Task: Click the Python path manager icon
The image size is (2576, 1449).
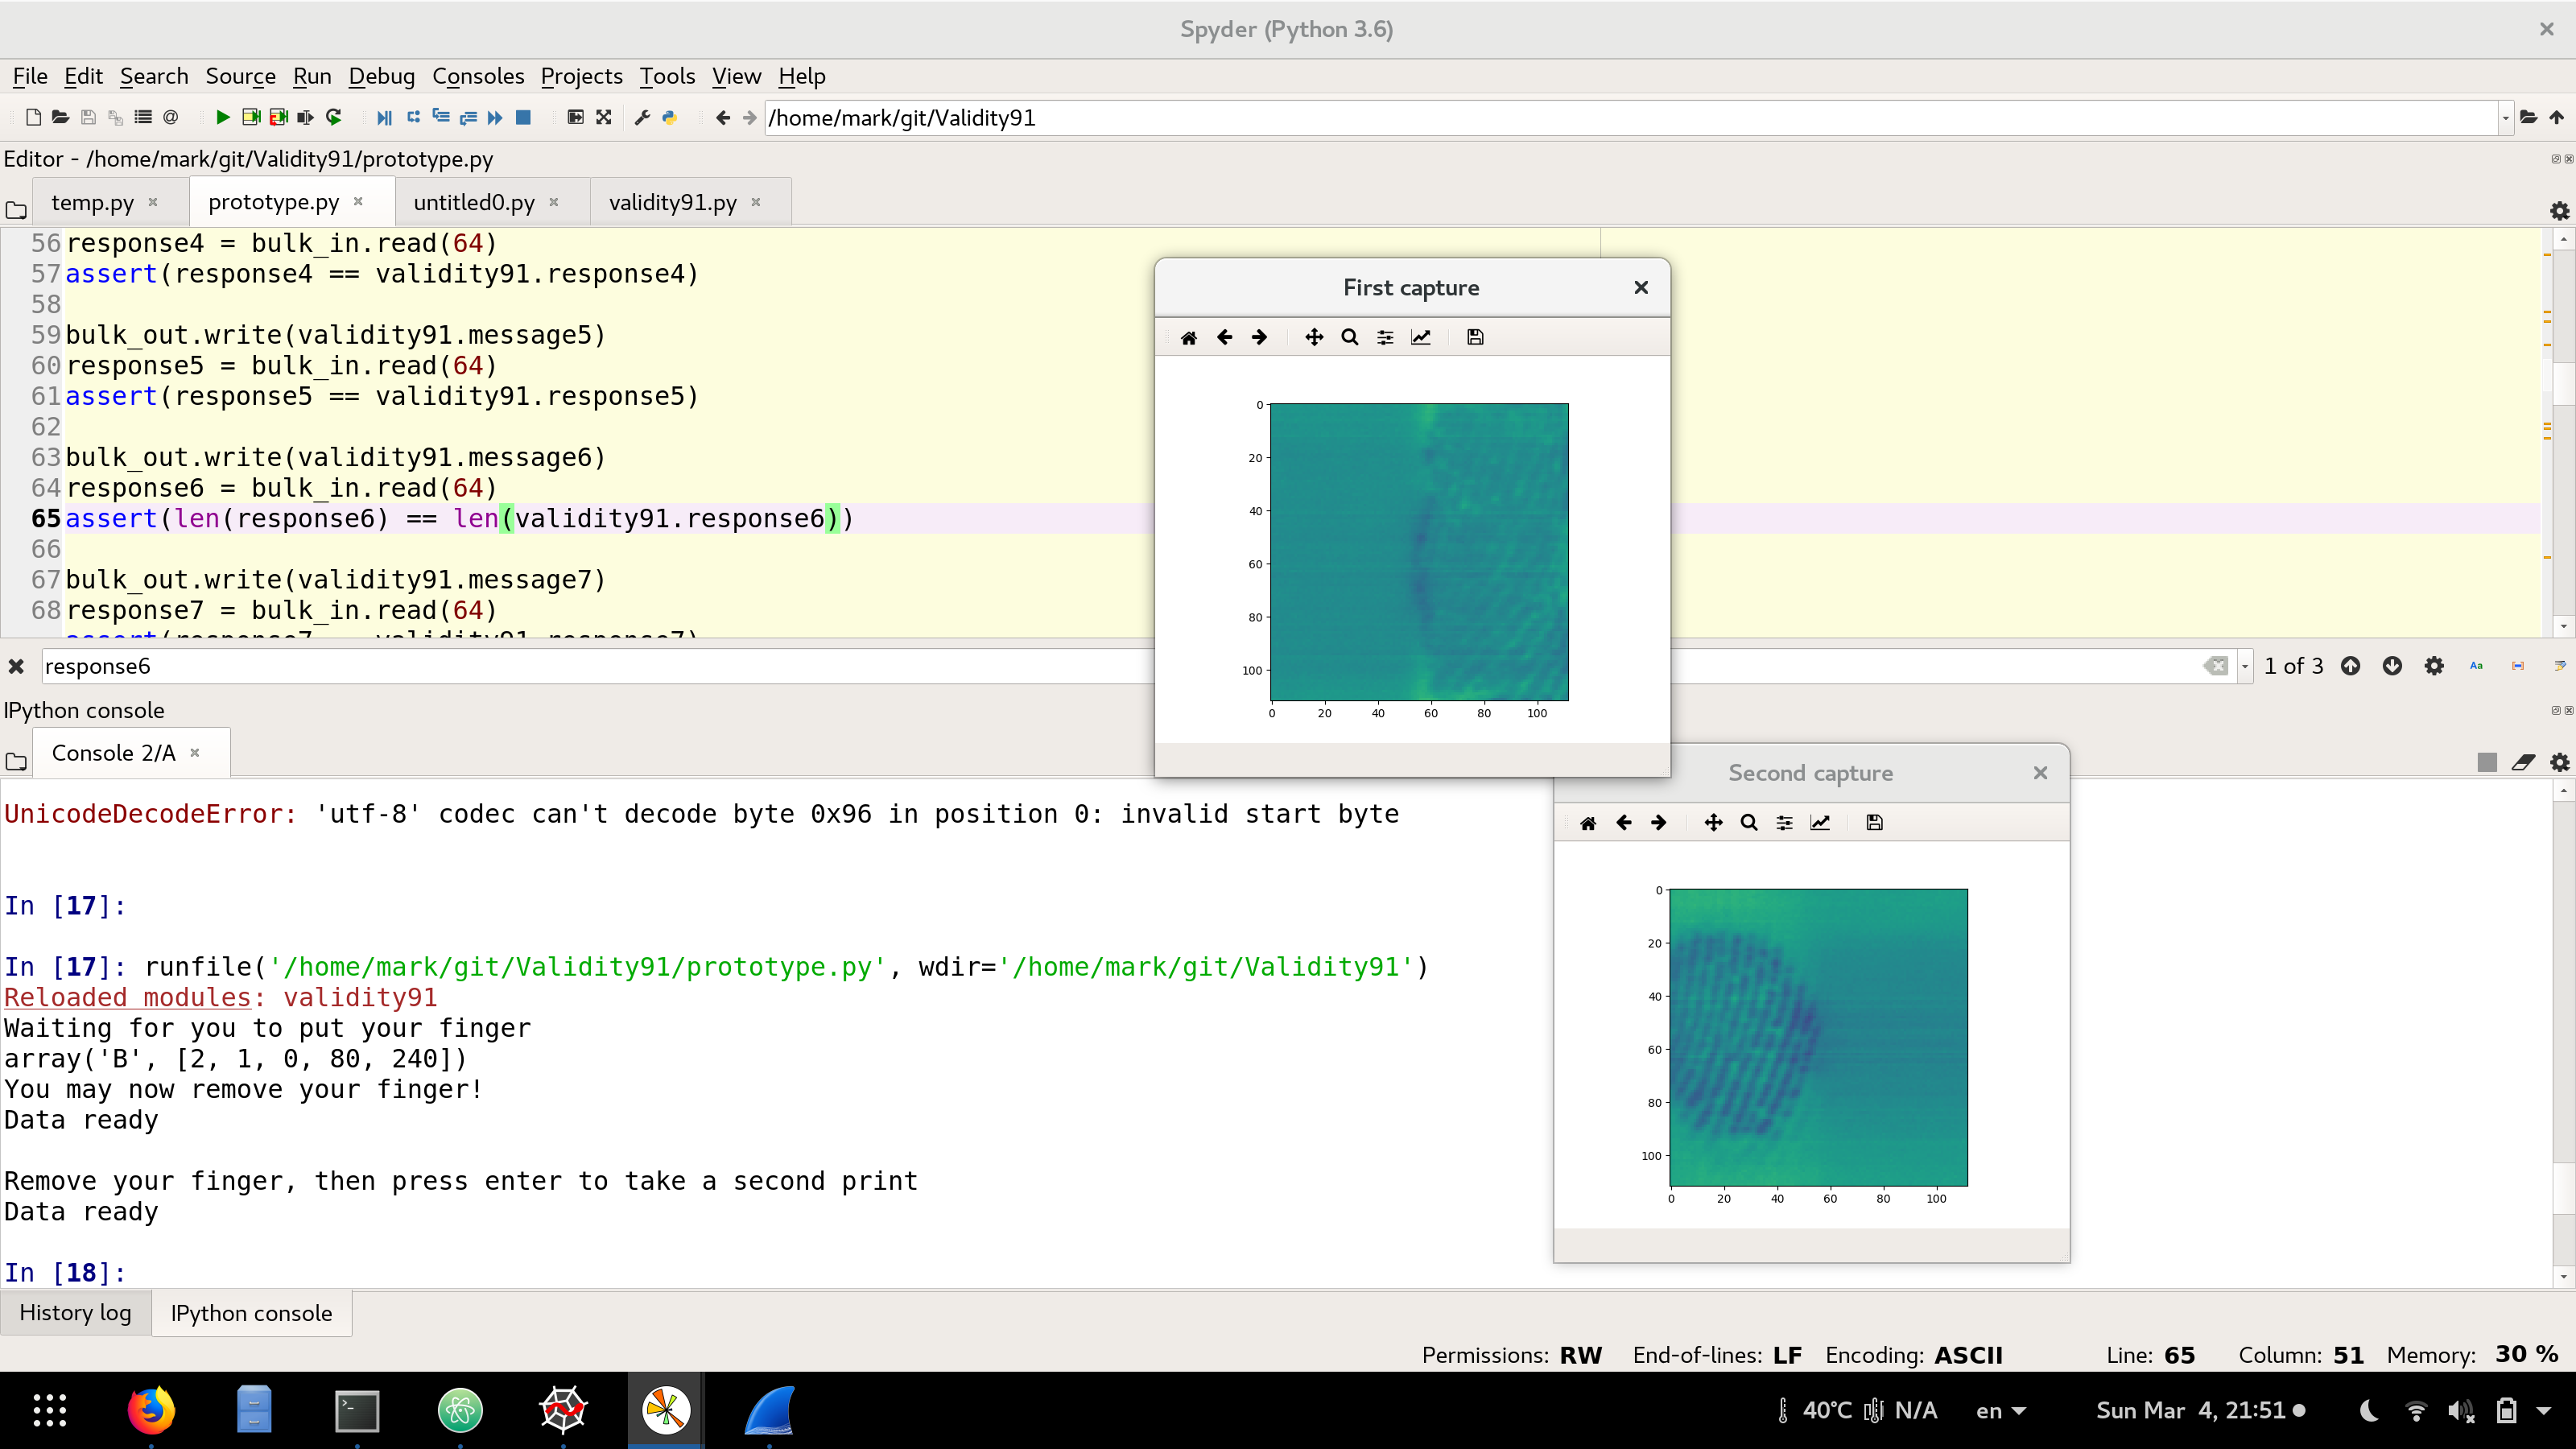Action: click(x=670, y=118)
